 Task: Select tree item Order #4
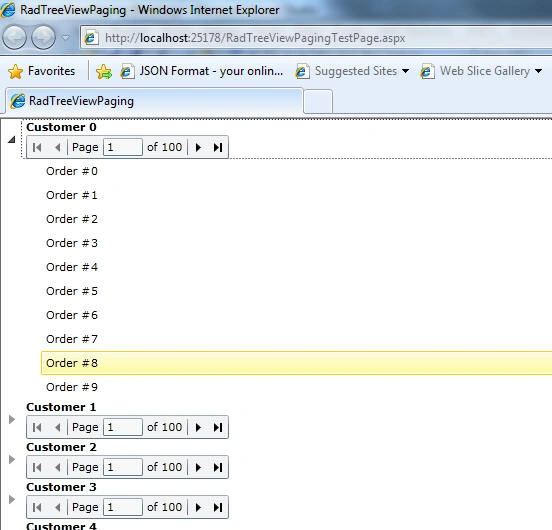coord(72,267)
